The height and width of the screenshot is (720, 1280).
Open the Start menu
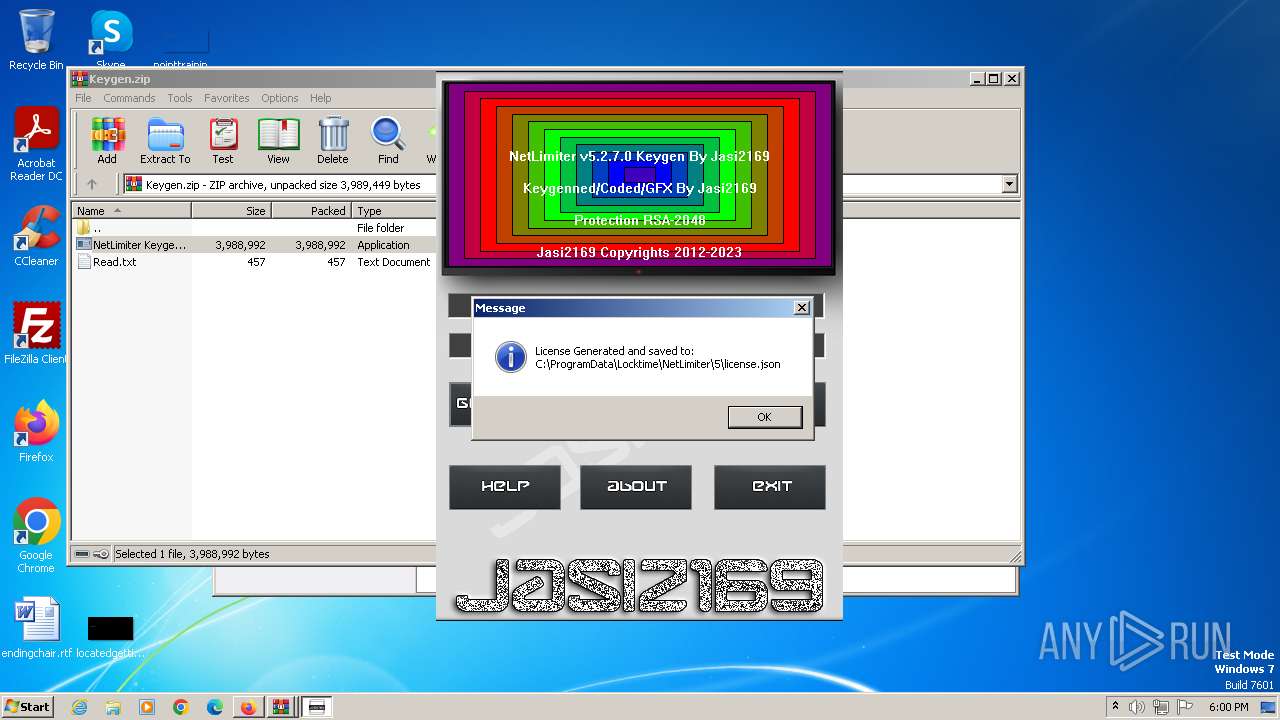coord(27,707)
